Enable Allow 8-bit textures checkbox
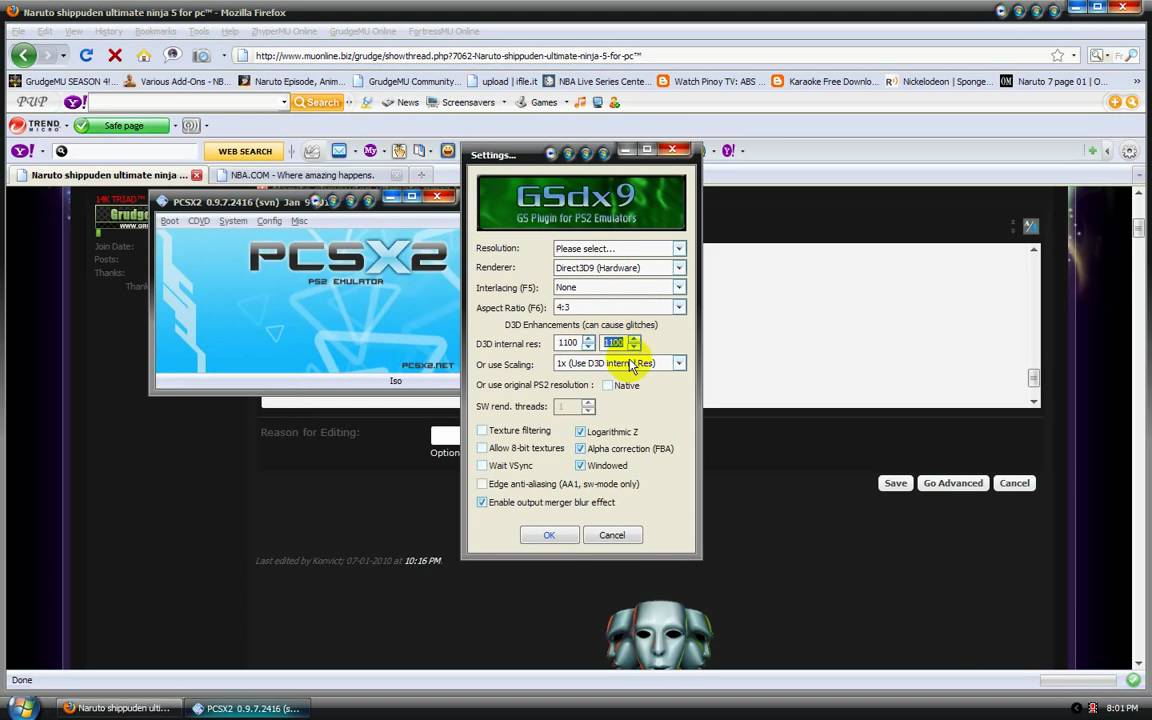Viewport: 1152px width, 720px height. (482, 448)
